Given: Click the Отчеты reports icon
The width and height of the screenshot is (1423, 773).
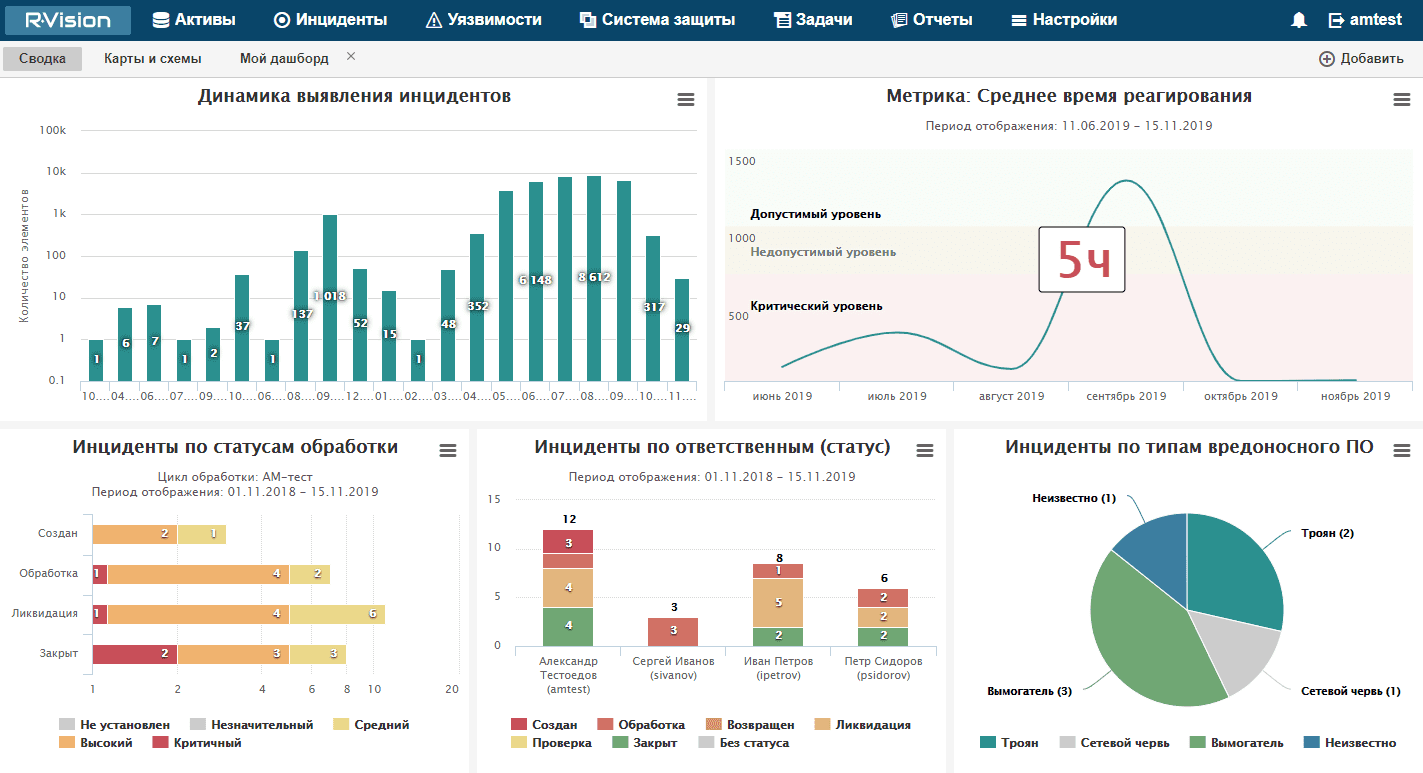Looking at the screenshot, I should pyautogui.click(x=898, y=20).
